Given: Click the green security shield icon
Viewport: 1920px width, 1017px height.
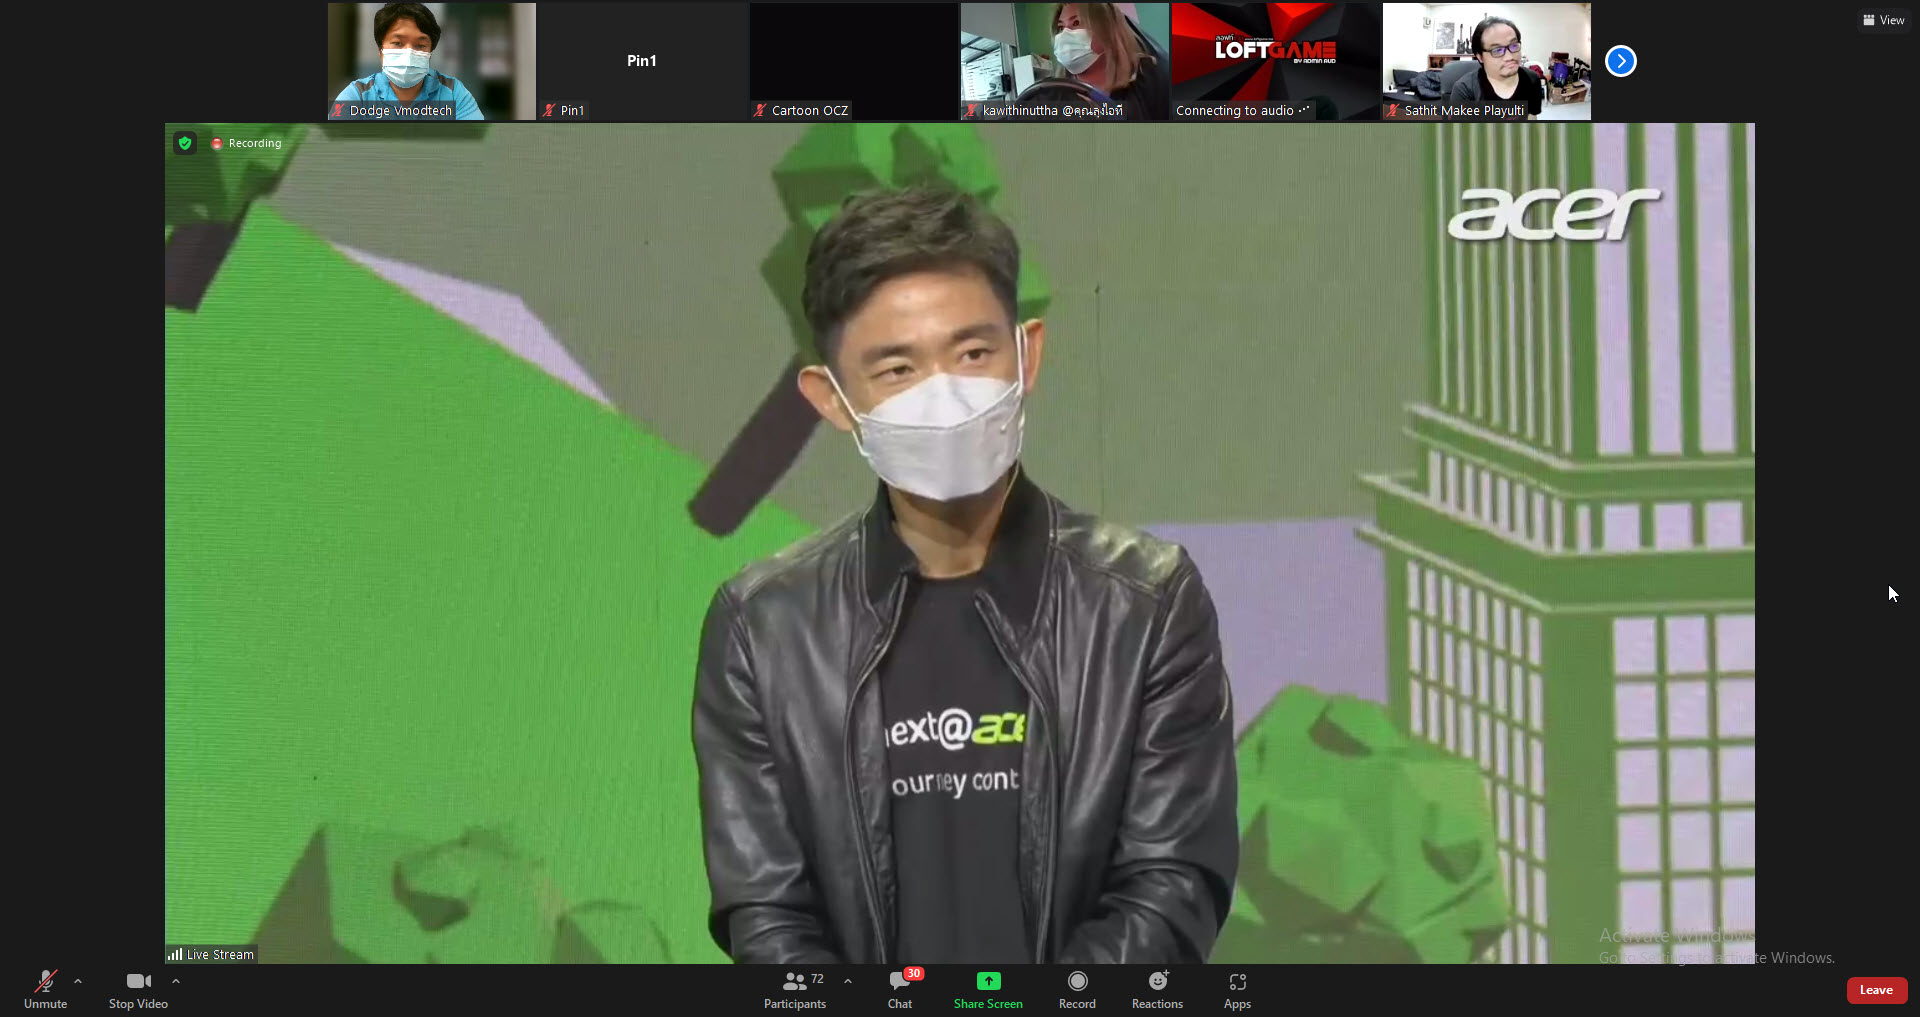Looking at the screenshot, I should tap(185, 143).
